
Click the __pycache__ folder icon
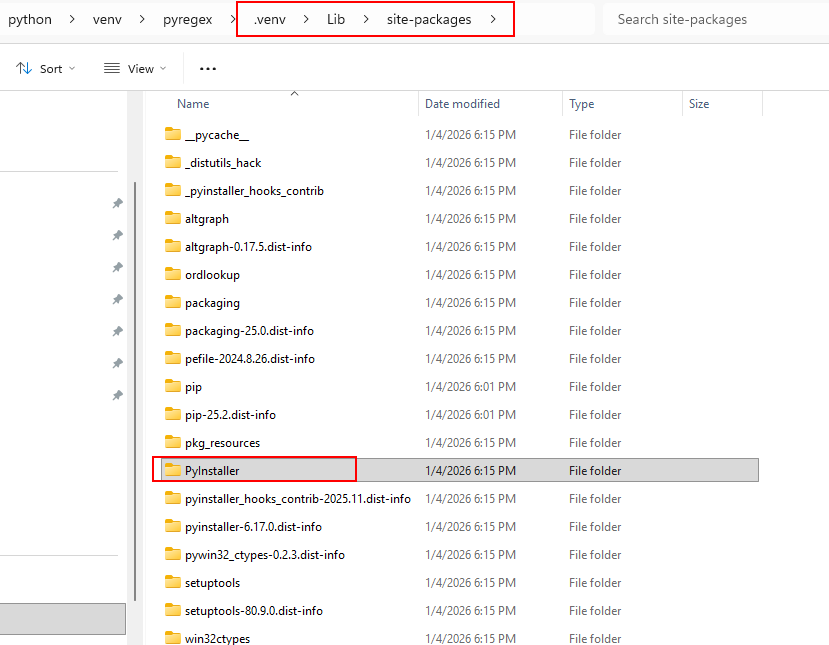pos(173,134)
